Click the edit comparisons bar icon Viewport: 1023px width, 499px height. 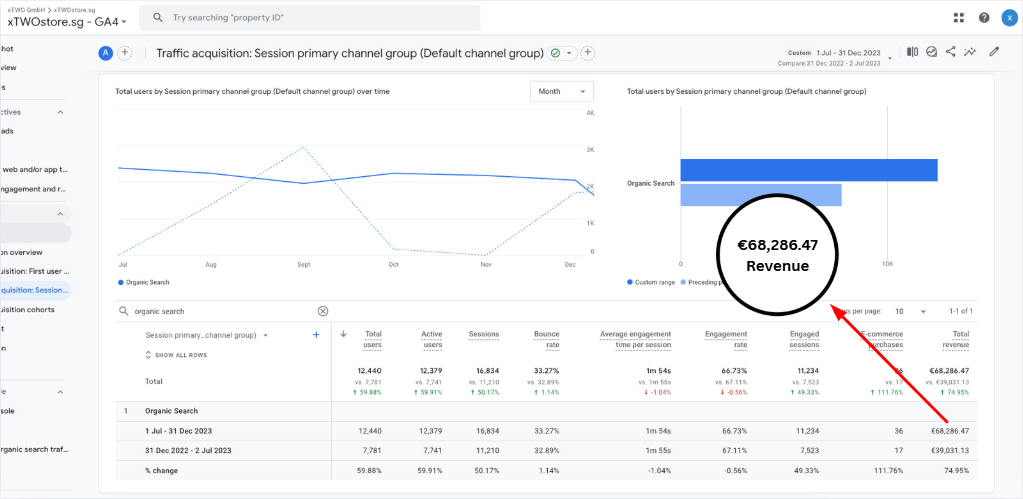pyautogui.click(x=912, y=52)
